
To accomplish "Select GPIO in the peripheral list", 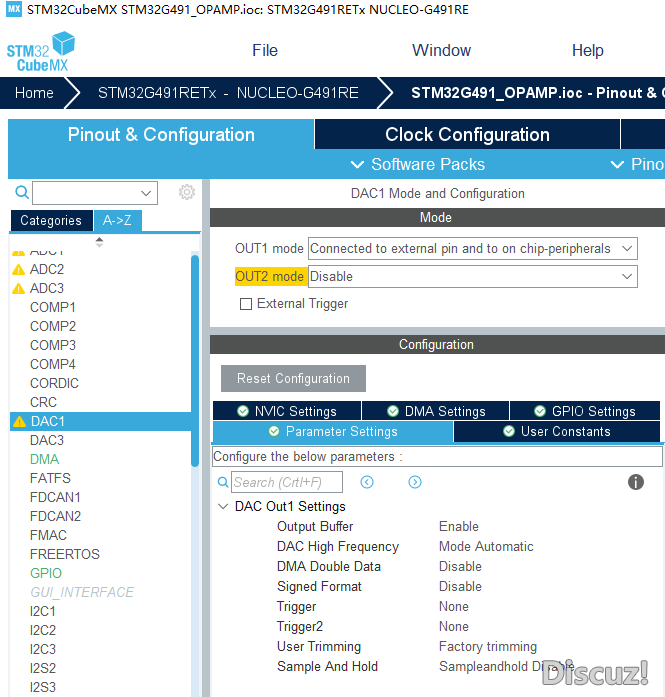I will click(x=46, y=573).
